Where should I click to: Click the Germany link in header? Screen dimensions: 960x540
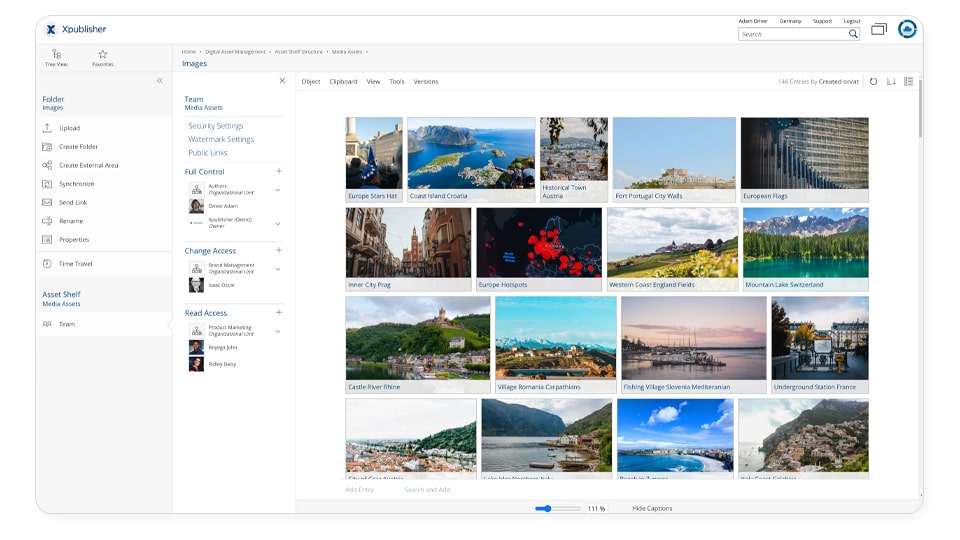pos(790,21)
